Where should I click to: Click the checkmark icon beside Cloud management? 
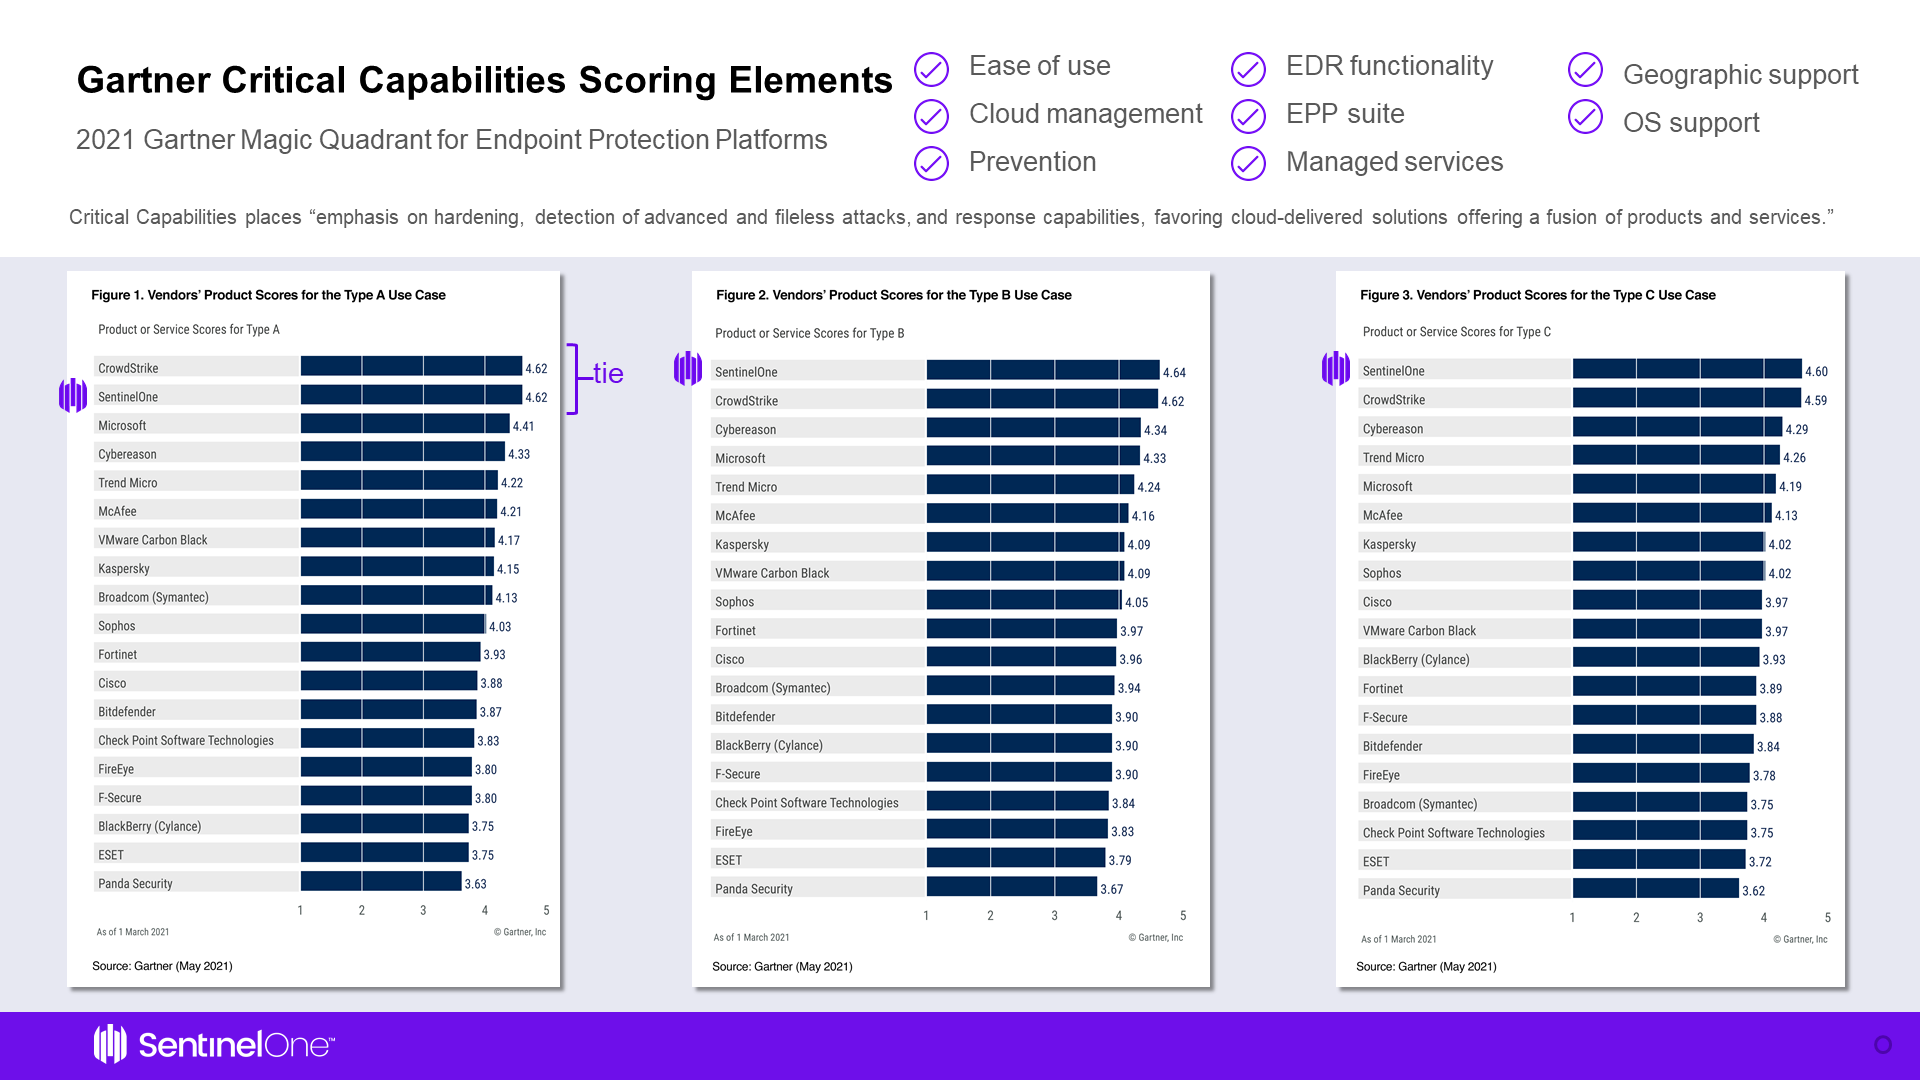[931, 116]
